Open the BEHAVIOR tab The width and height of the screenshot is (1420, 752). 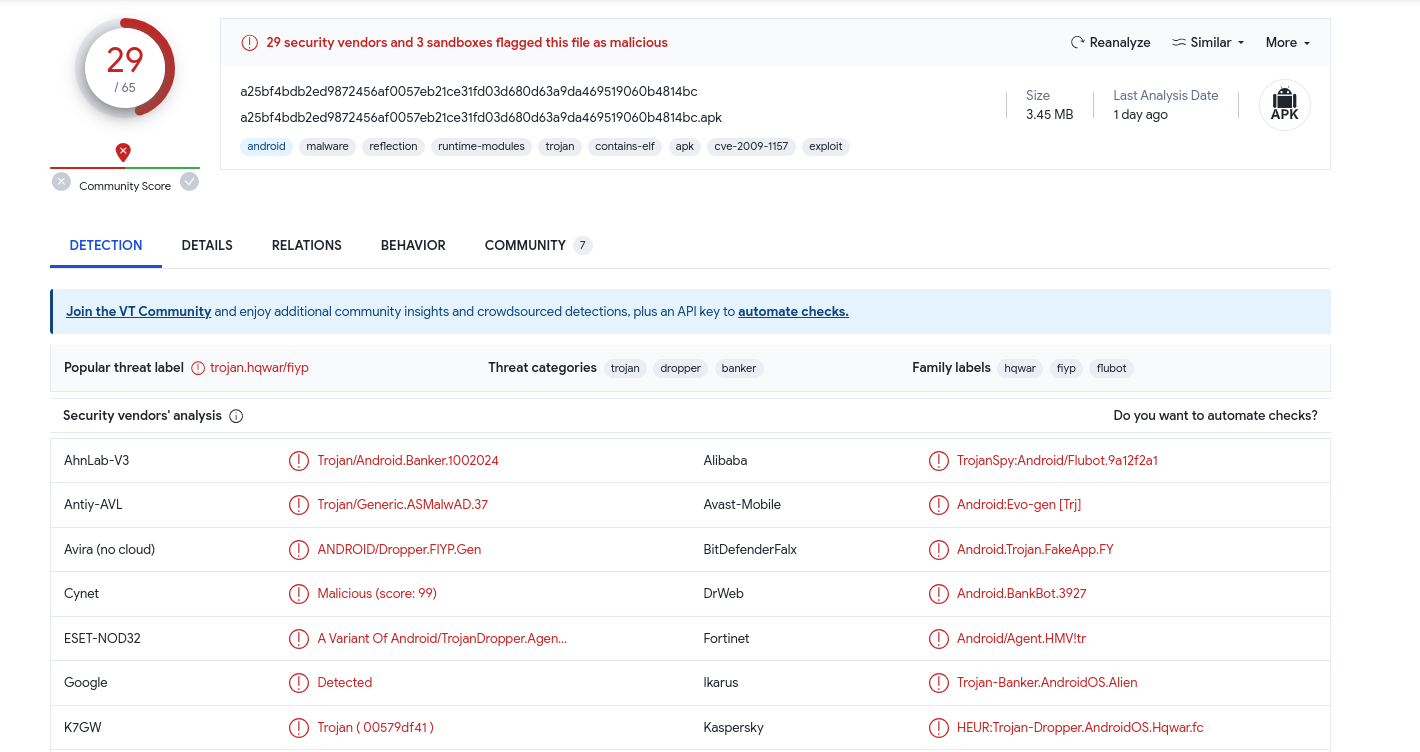pos(413,245)
